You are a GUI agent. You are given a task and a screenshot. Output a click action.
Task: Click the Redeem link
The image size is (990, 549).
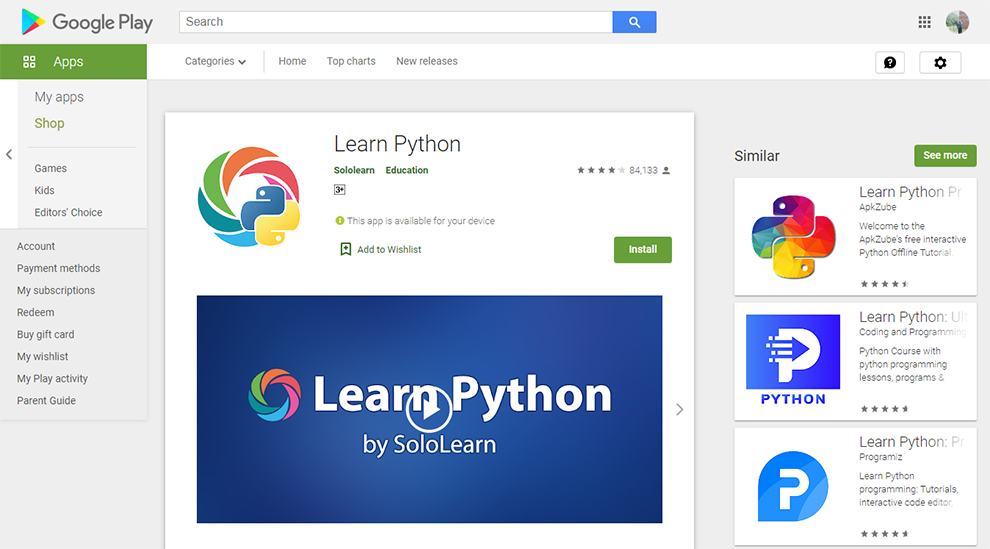[x=35, y=312]
